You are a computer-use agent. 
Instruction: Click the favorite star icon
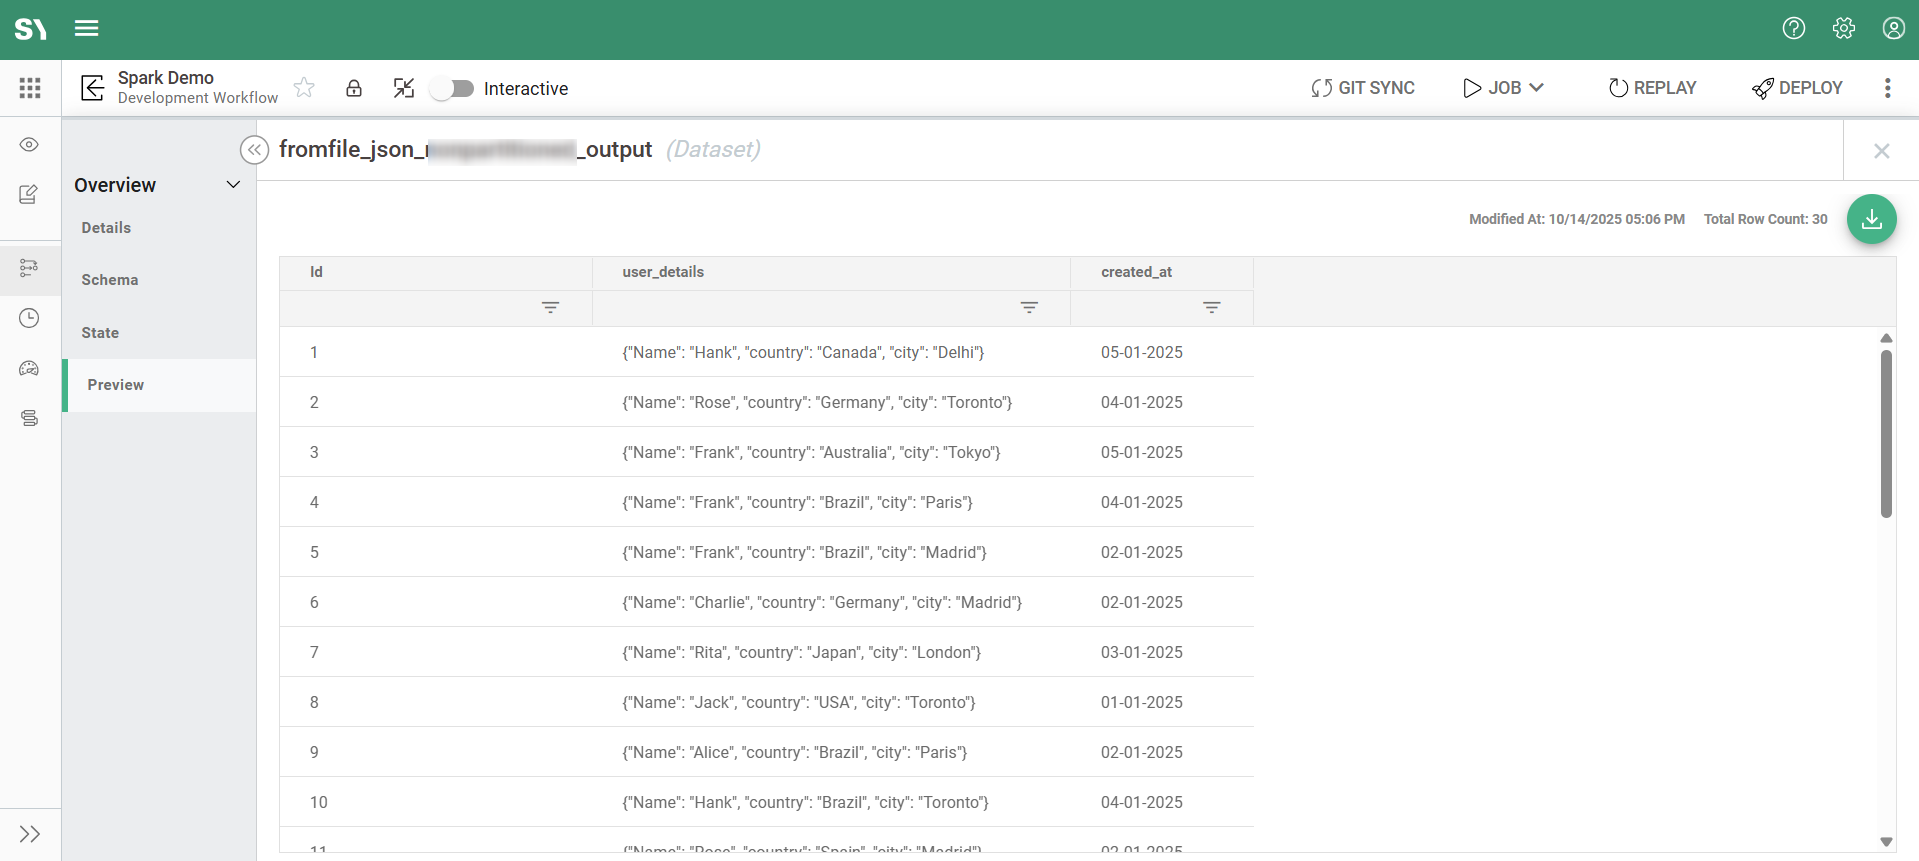point(304,88)
